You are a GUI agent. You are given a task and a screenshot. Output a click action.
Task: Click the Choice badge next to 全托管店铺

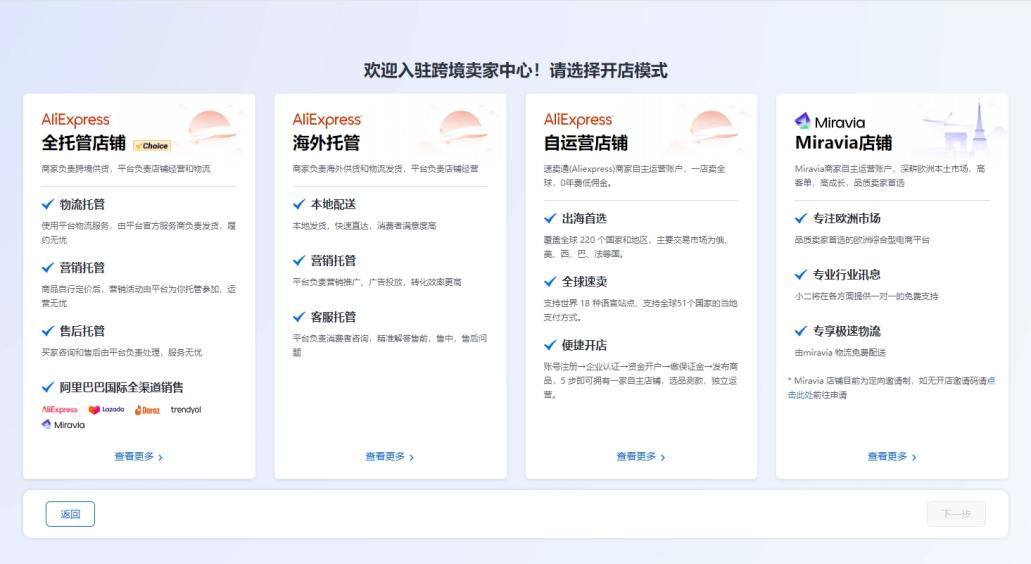[153, 146]
